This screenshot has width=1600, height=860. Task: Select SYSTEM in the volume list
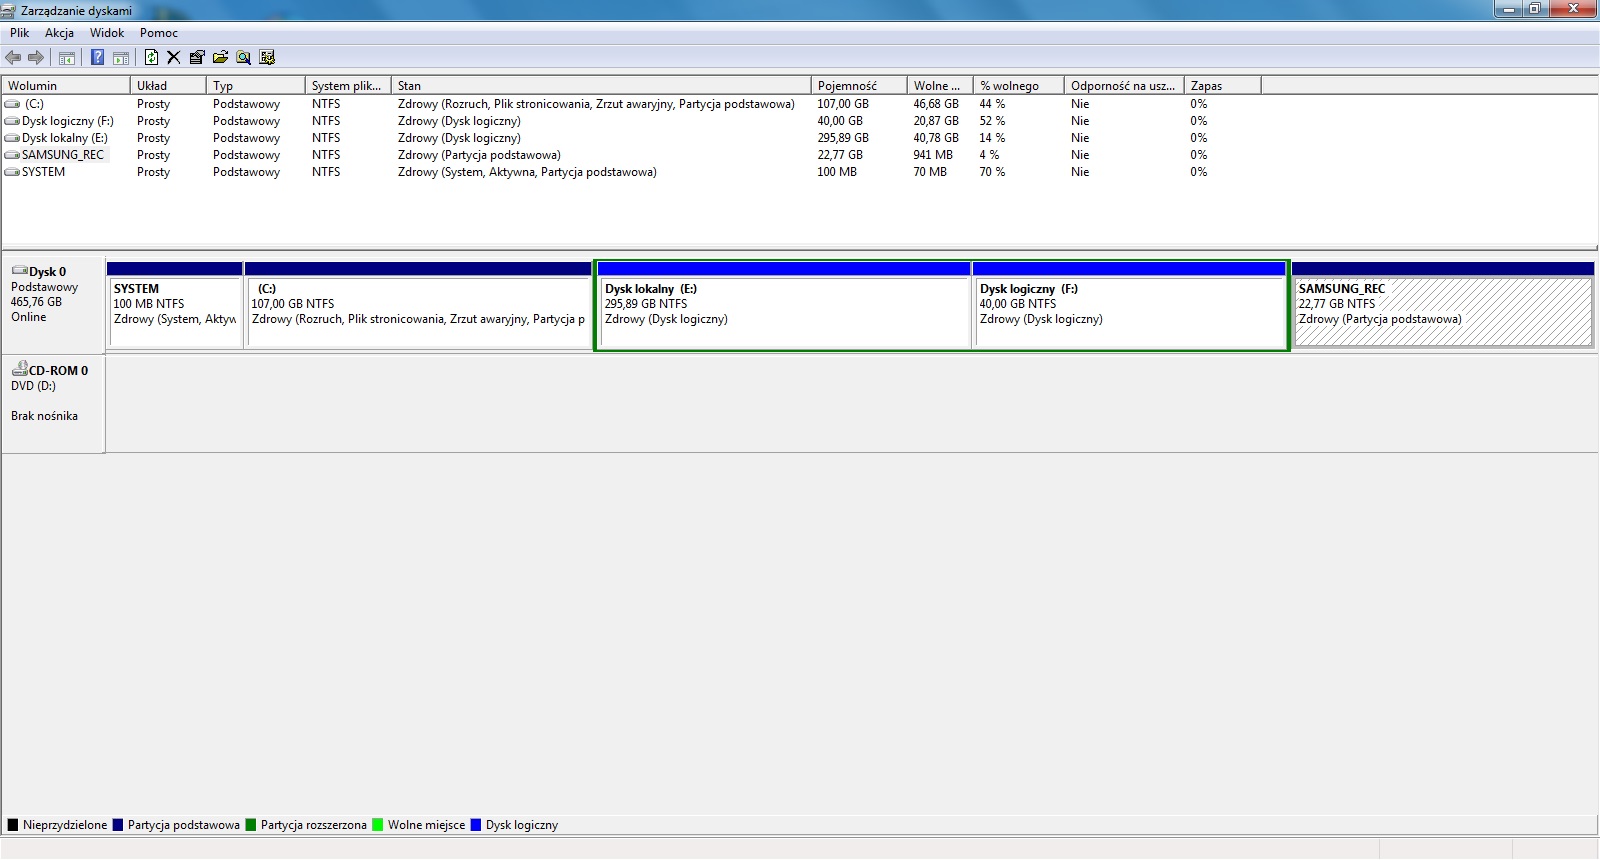(43, 172)
